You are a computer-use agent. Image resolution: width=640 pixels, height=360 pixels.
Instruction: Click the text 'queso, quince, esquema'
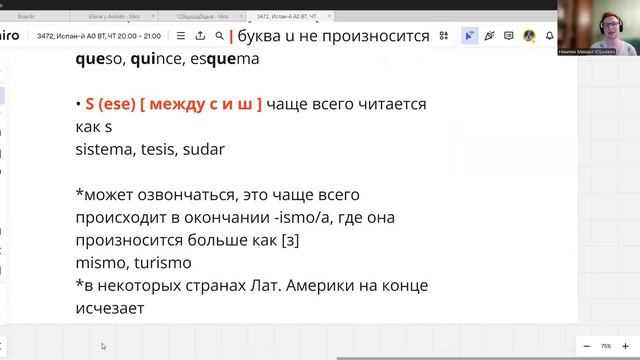click(167, 59)
